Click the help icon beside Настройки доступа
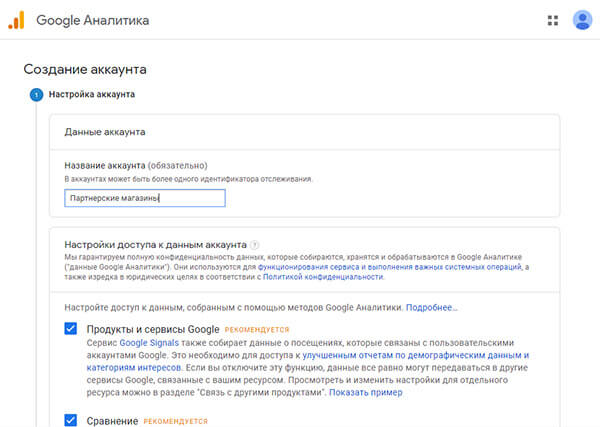 point(254,245)
